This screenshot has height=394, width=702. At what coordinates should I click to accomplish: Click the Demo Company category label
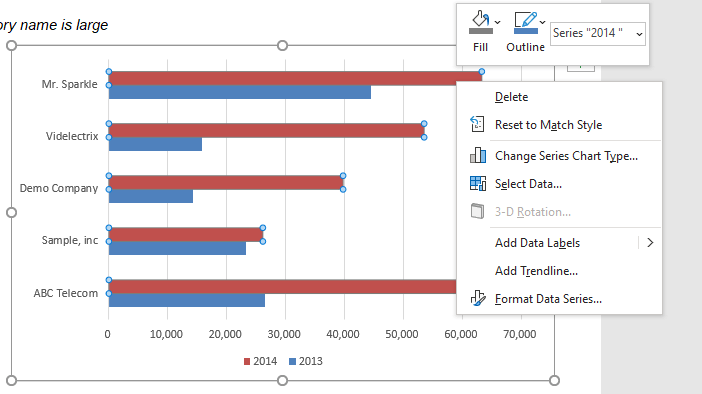click(x=59, y=188)
